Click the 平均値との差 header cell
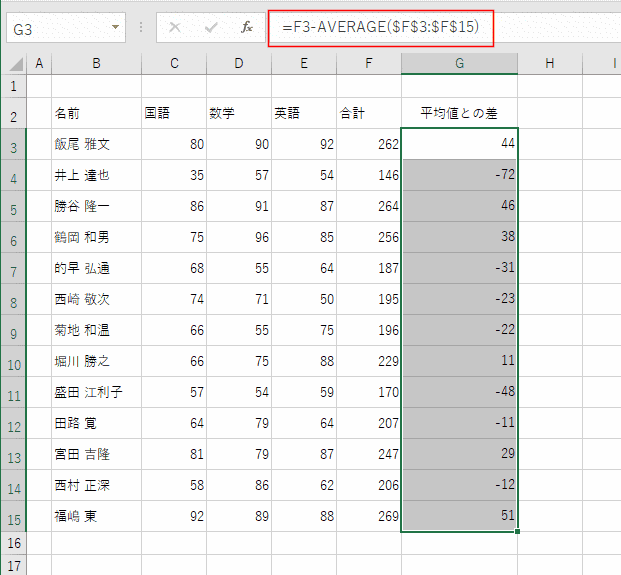The height and width of the screenshot is (575, 621). 459,114
